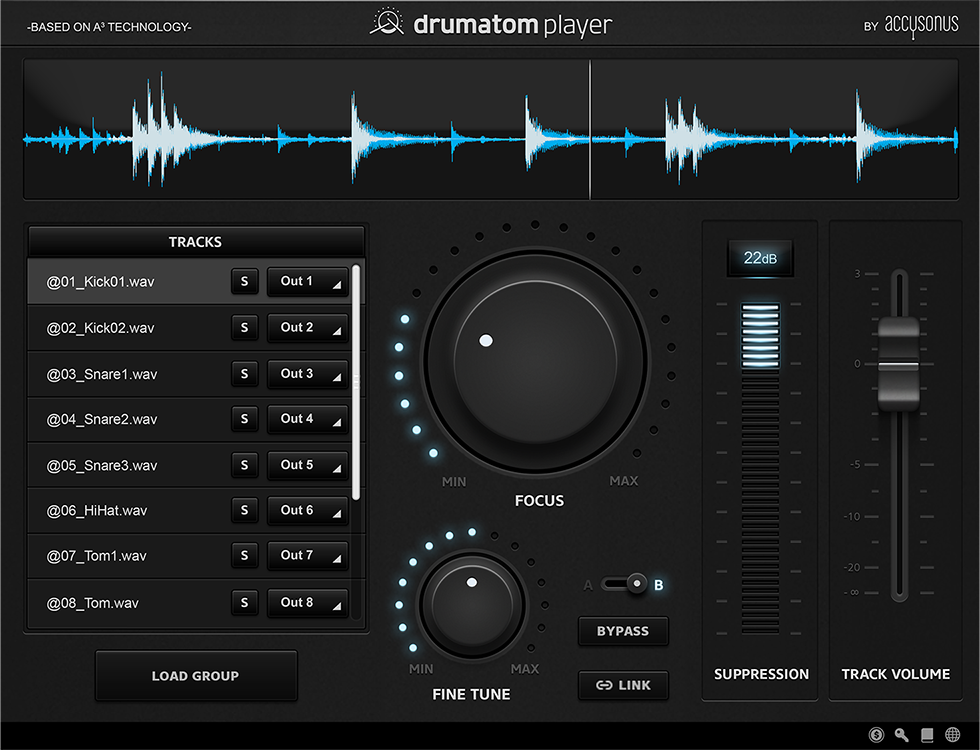The width and height of the screenshot is (980, 750).
Task: Click the SUPPRESSION label
Action: (761, 674)
